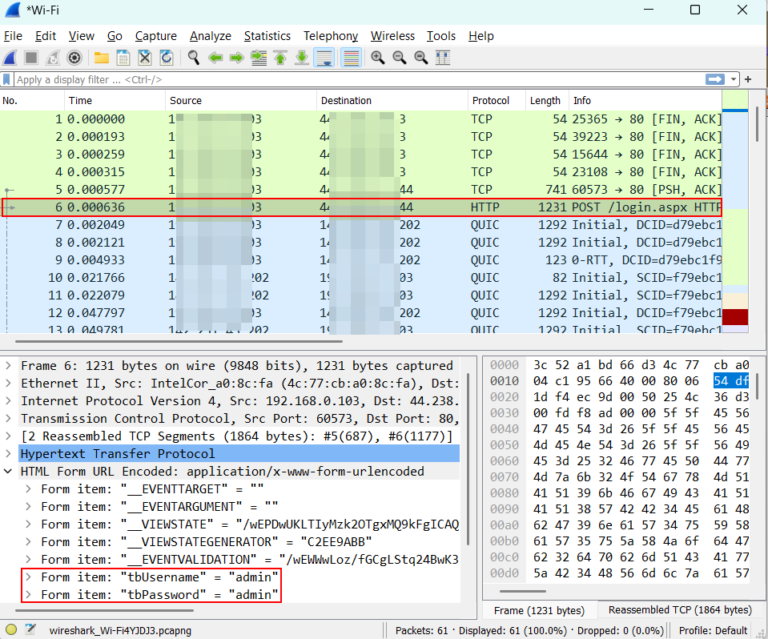Reset text to normal size

point(421,58)
